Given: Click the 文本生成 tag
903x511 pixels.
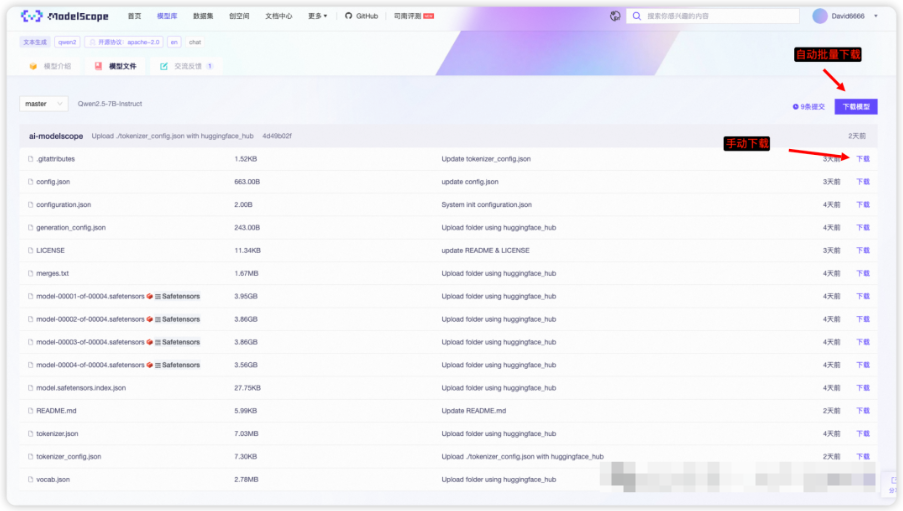Looking at the screenshot, I should [35, 42].
